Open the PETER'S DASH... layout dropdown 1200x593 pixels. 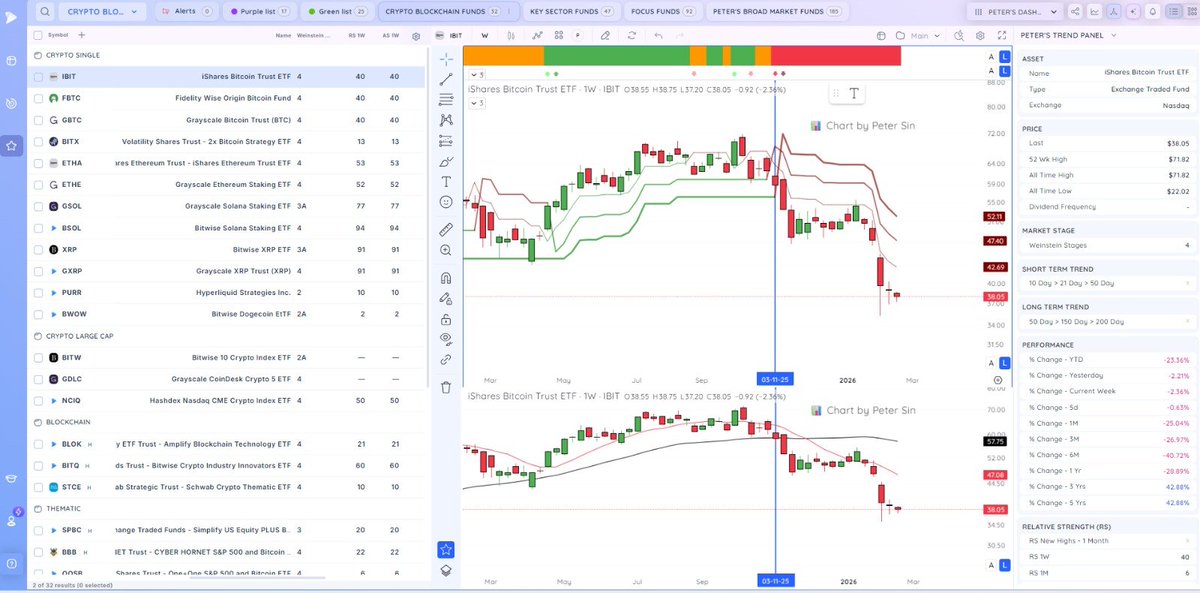(1013, 11)
